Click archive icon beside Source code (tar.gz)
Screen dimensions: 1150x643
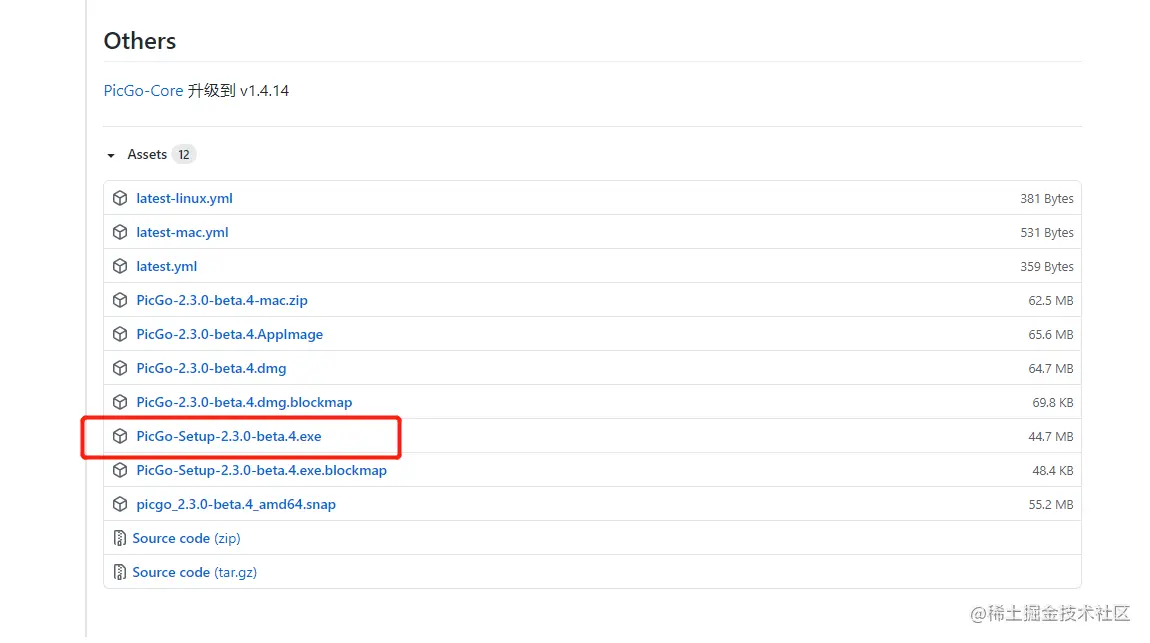(120, 573)
